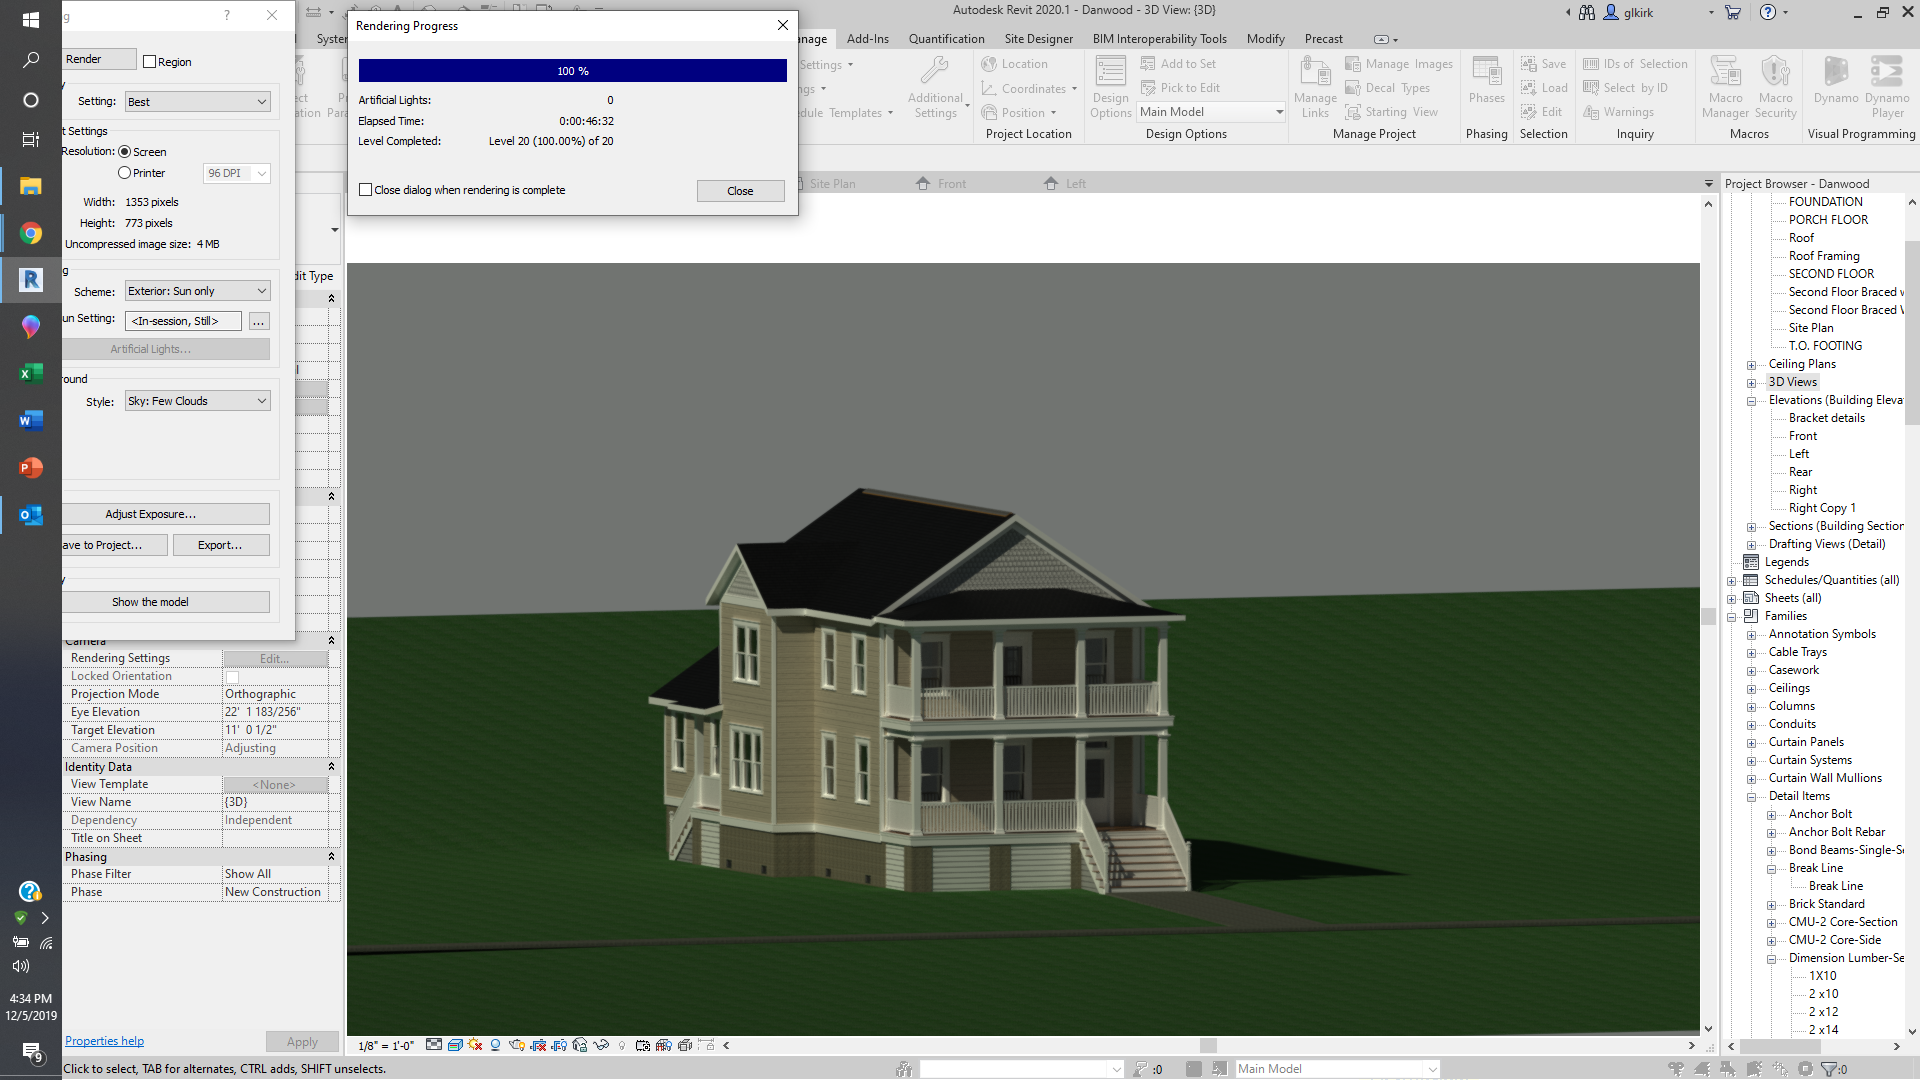
Task: Open the Add-Ins ribbon tab
Action: coord(867,39)
